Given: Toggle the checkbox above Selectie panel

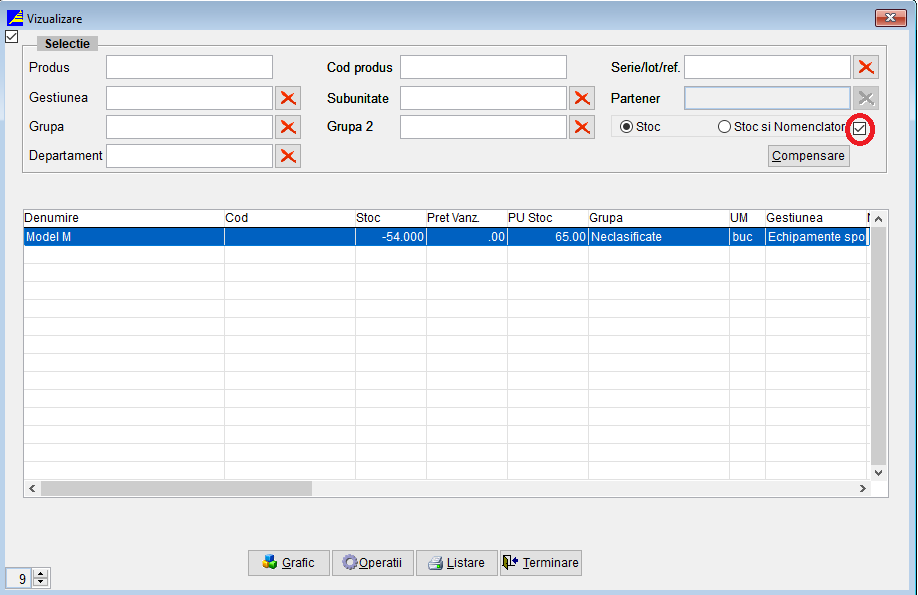Looking at the screenshot, I should click(12, 37).
